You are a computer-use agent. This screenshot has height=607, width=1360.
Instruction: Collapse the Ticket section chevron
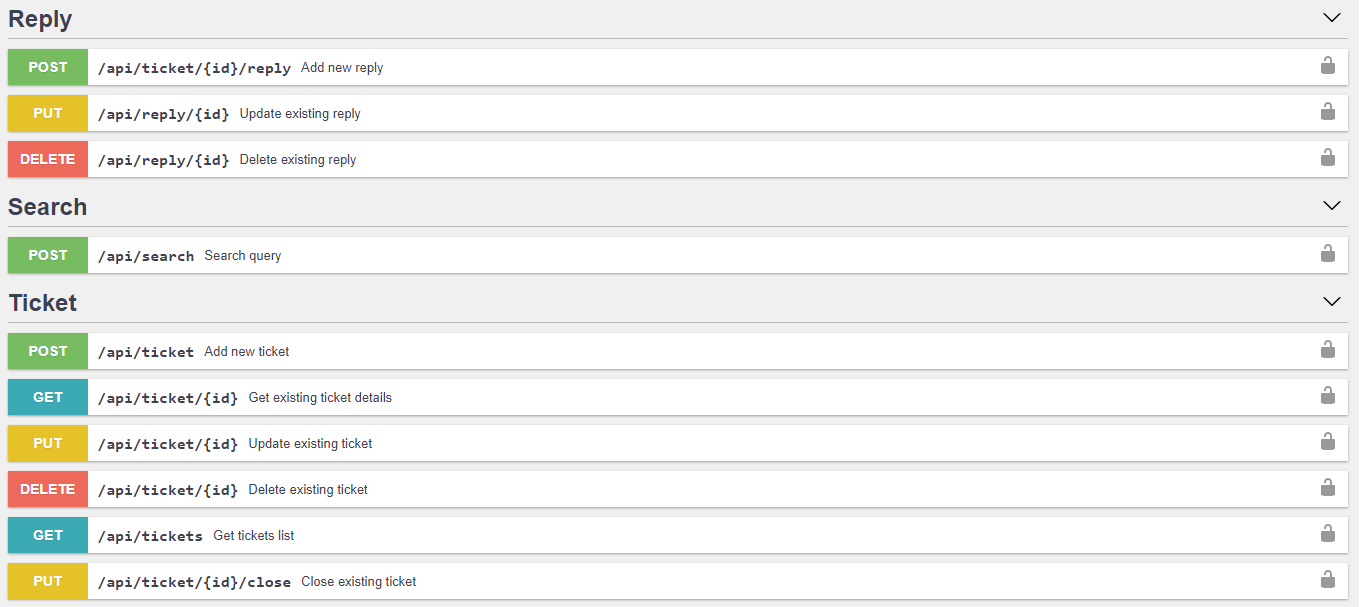pyautogui.click(x=1331, y=302)
